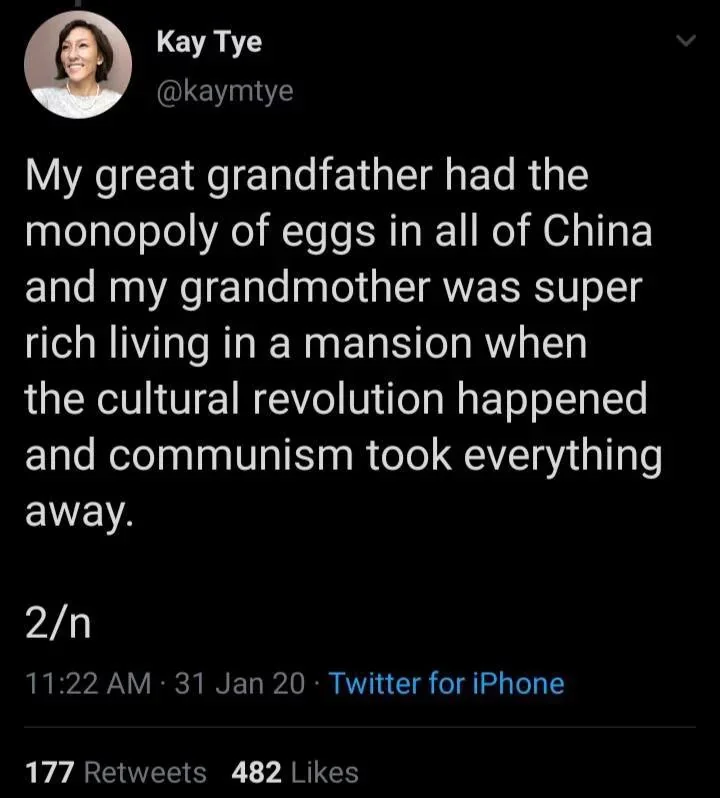
Task: Select the 31 Jan 20 date
Action: tap(240, 683)
